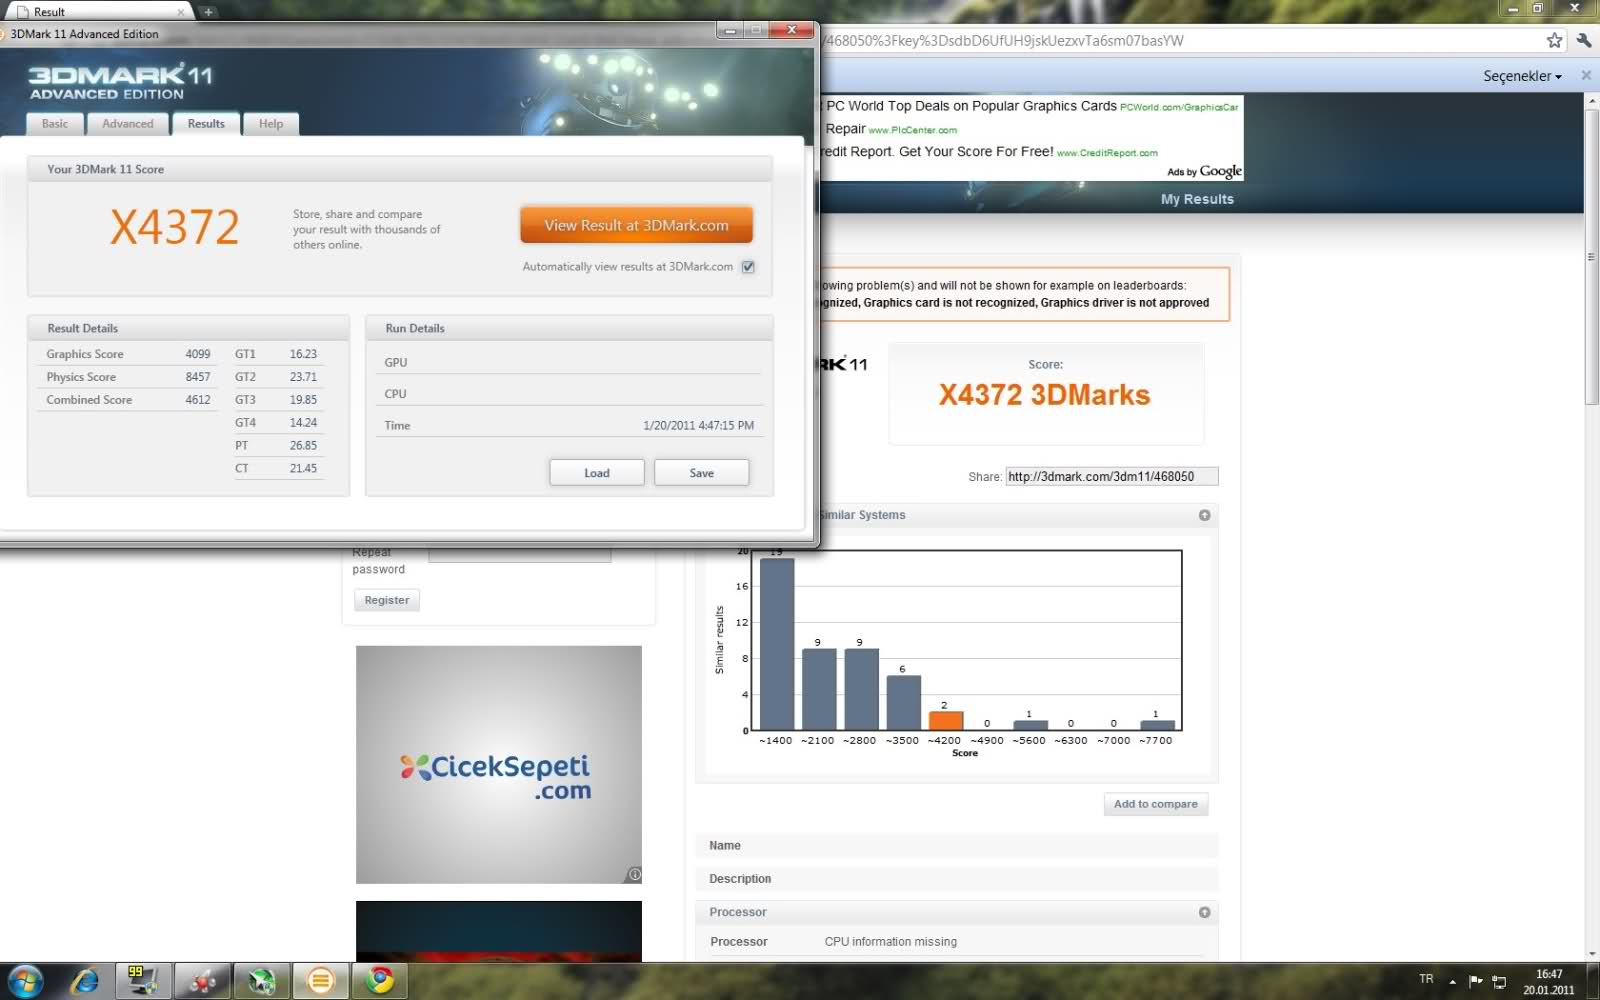Click the Combined Score value 4612

tap(198, 400)
